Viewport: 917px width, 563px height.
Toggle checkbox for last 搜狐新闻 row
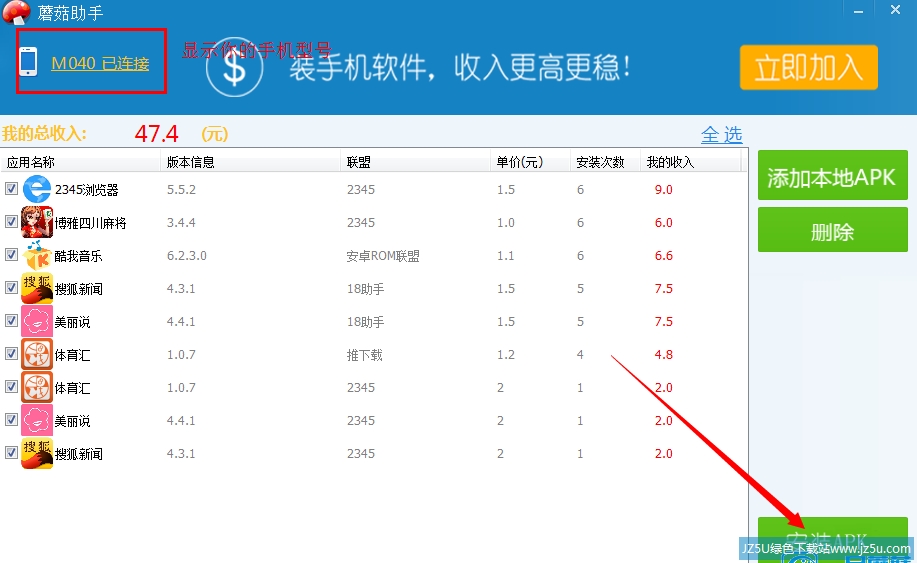point(11,453)
